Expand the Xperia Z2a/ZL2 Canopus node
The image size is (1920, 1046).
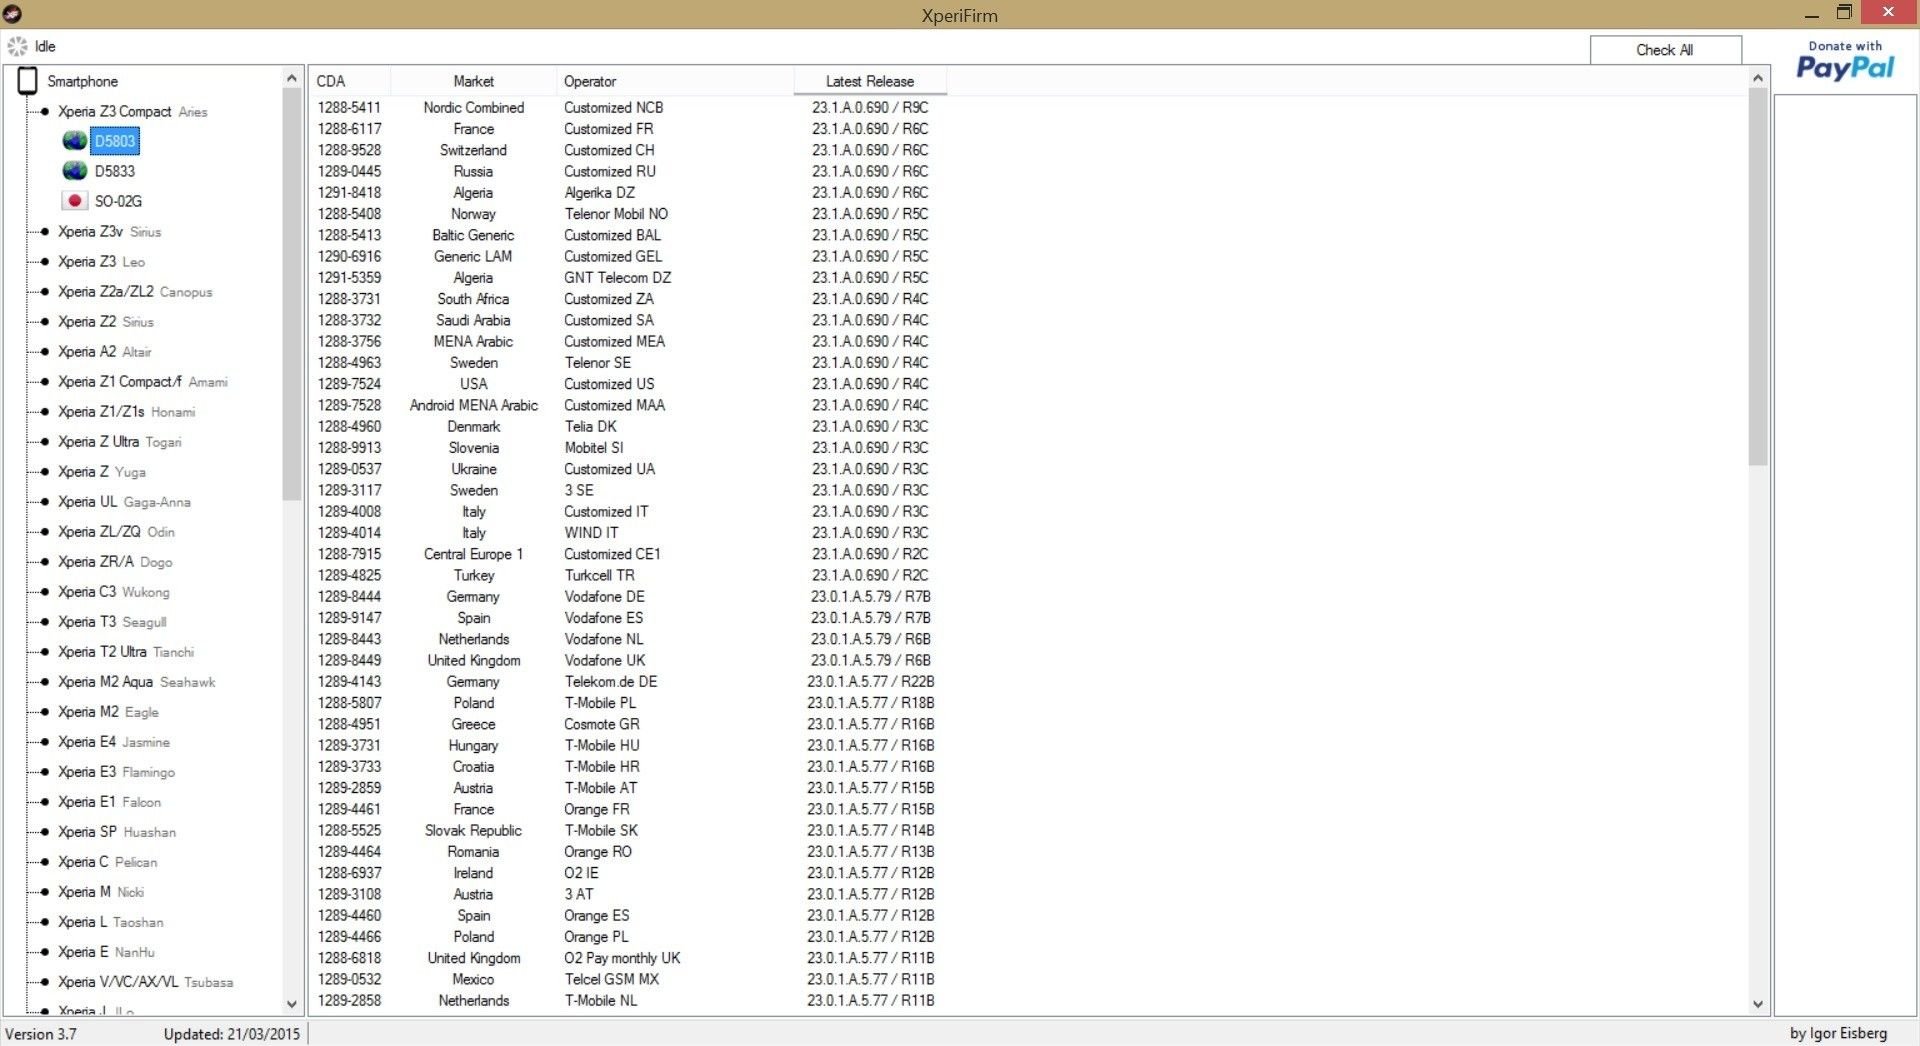pyautogui.click(x=44, y=291)
